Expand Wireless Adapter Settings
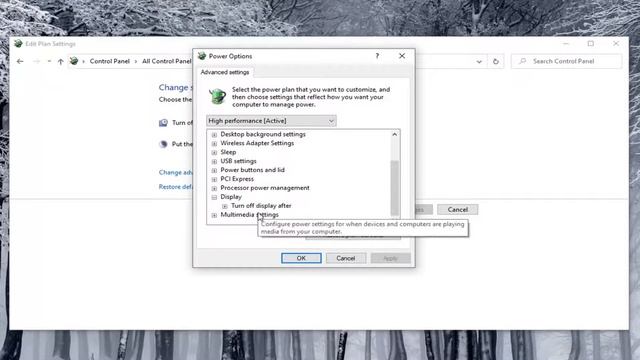 (214, 144)
